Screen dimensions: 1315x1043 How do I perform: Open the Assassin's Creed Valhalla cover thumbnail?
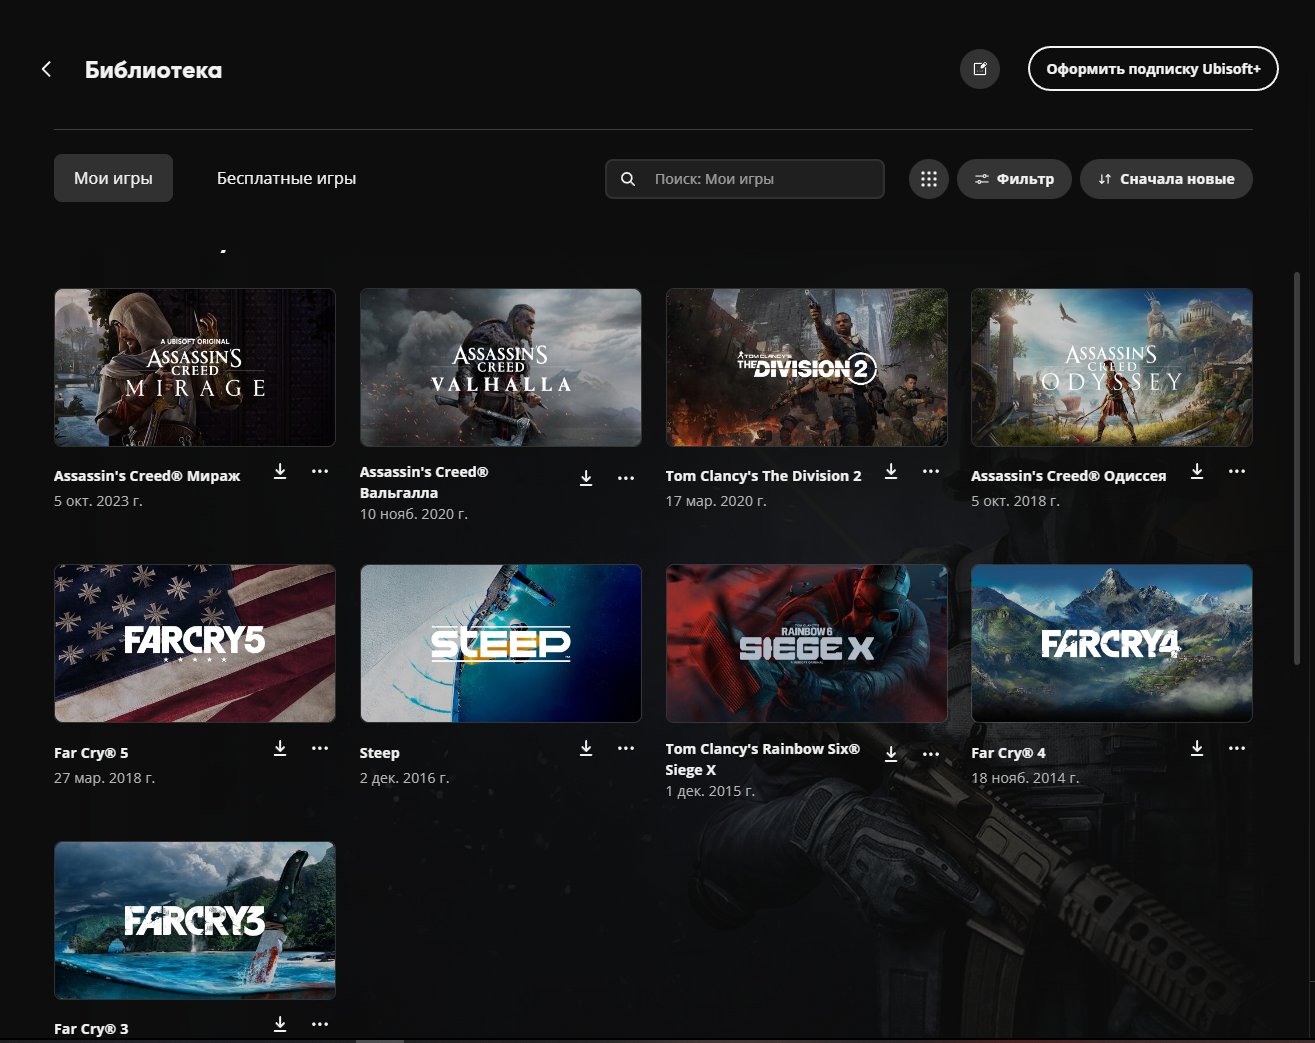pyautogui.click(x=501, y=368)
